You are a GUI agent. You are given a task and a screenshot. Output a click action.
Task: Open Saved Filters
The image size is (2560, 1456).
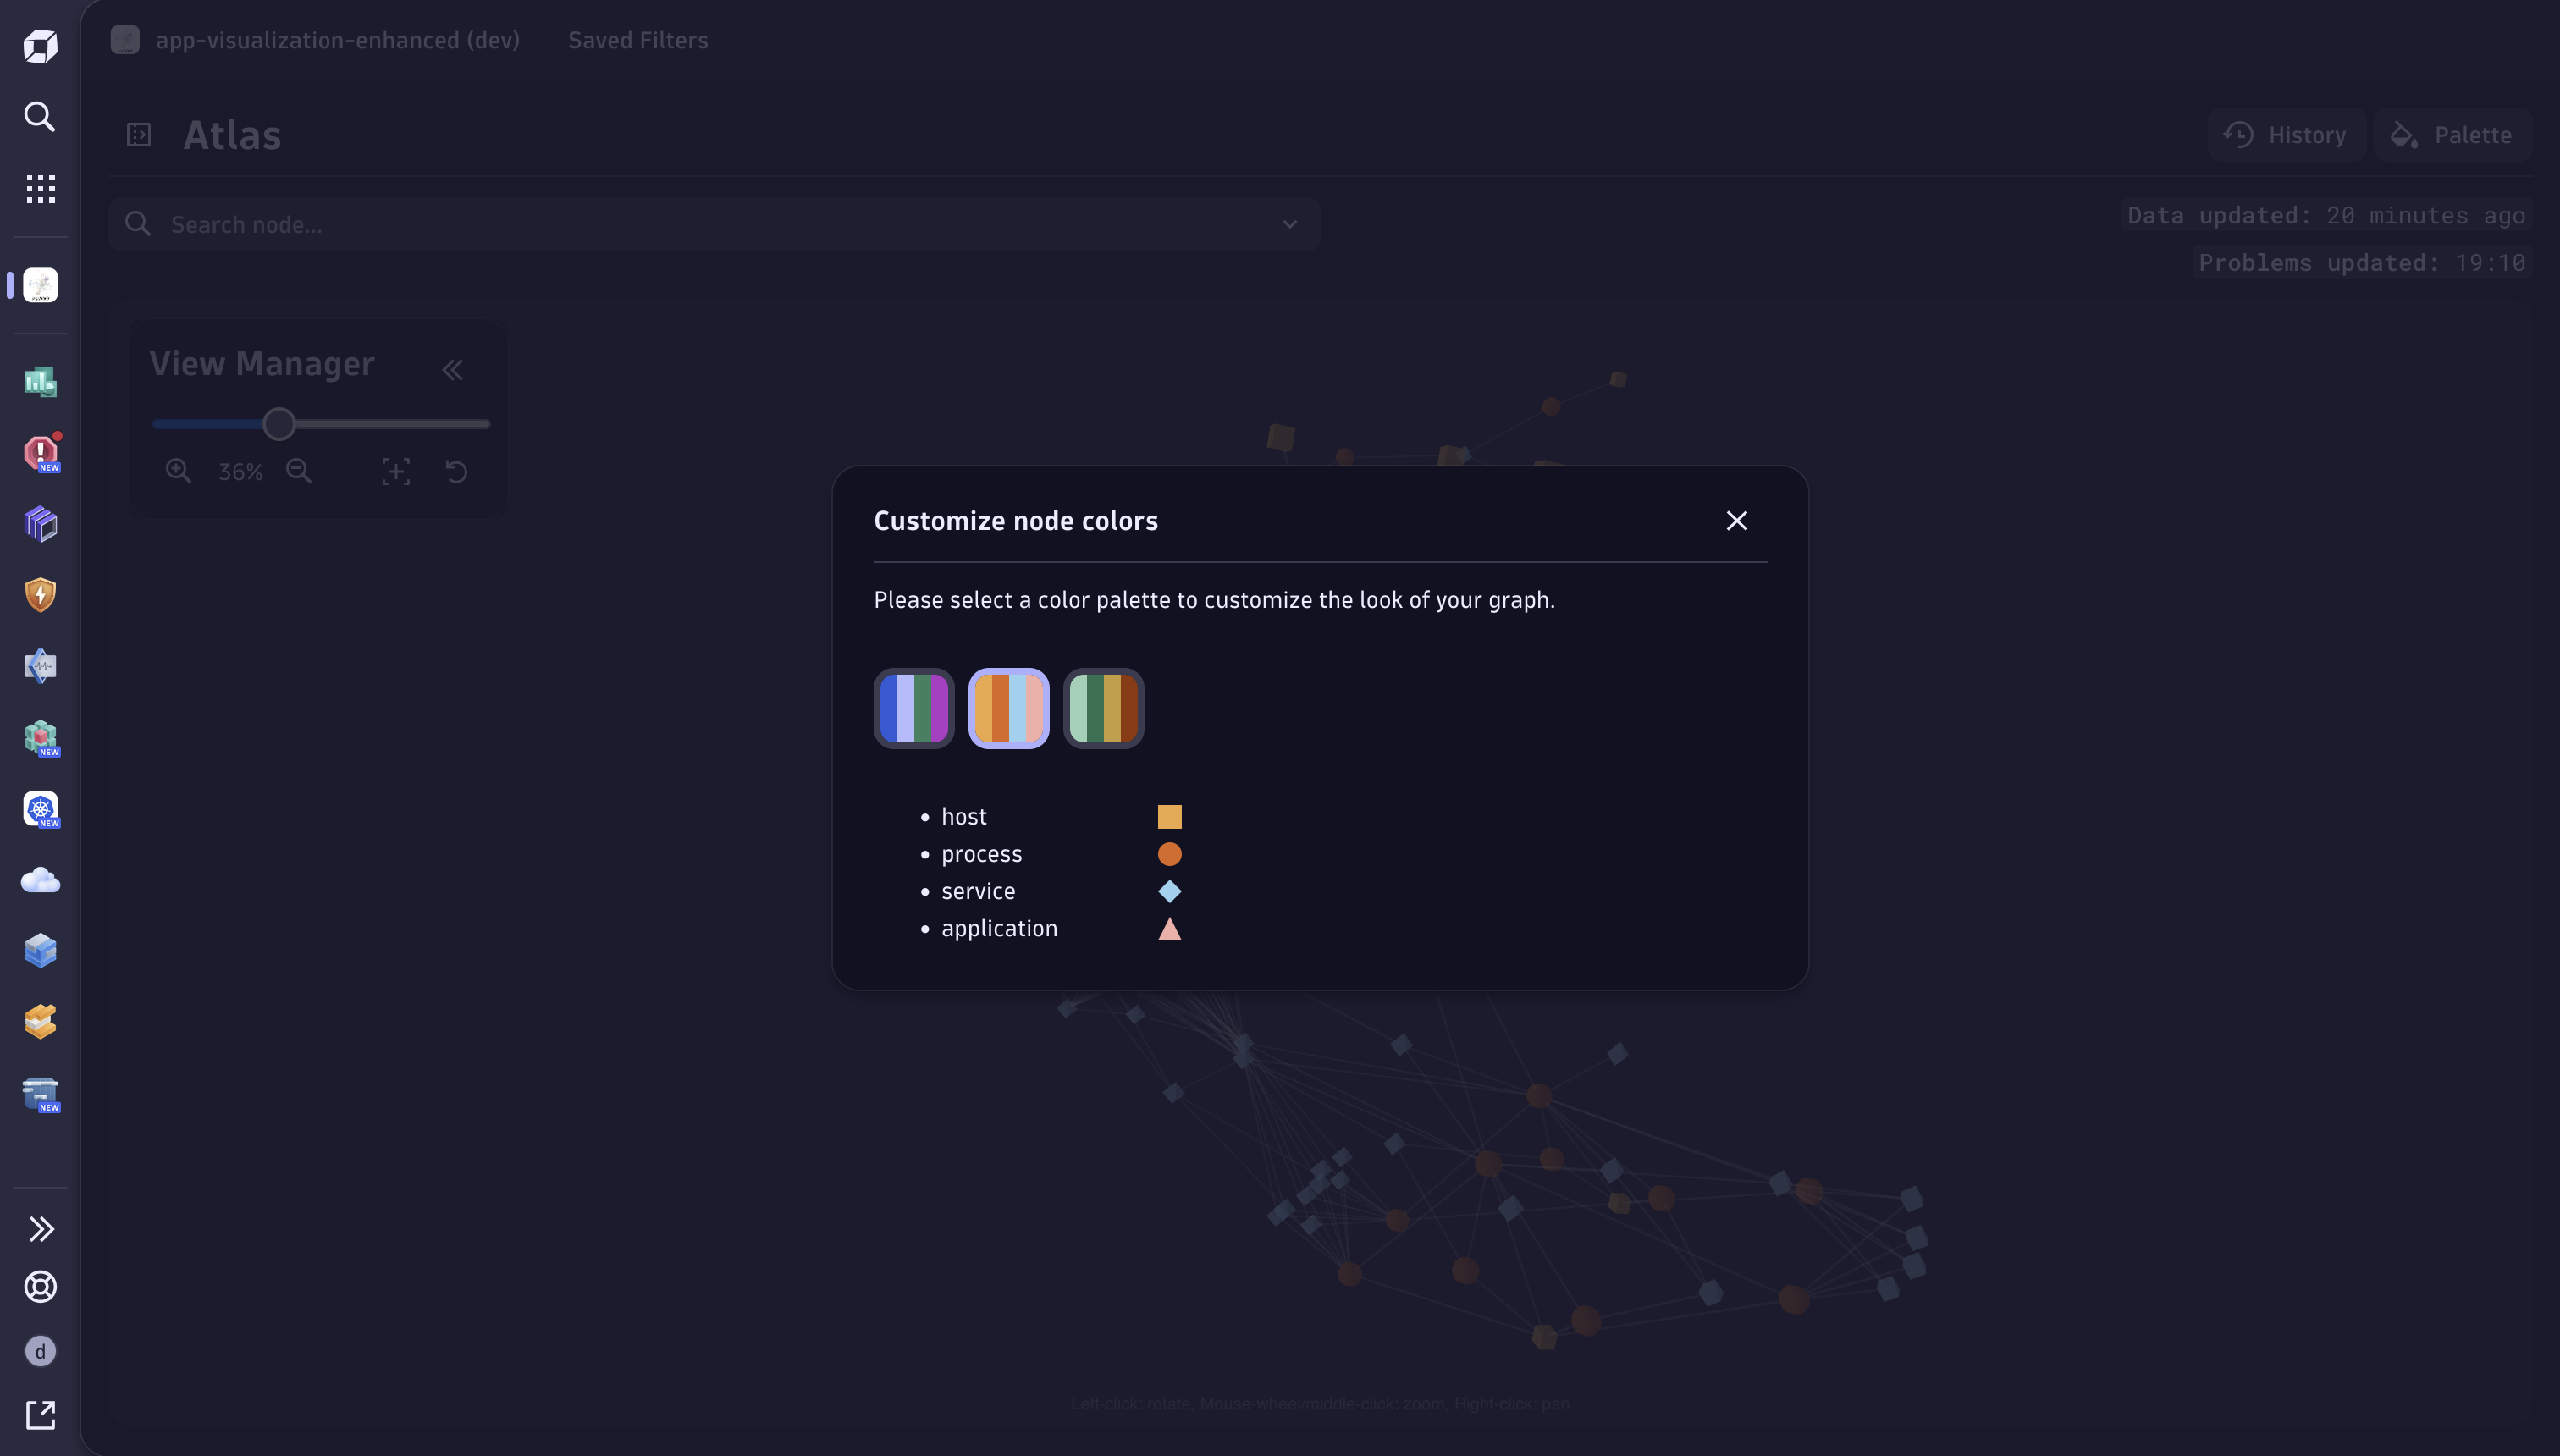638,40
